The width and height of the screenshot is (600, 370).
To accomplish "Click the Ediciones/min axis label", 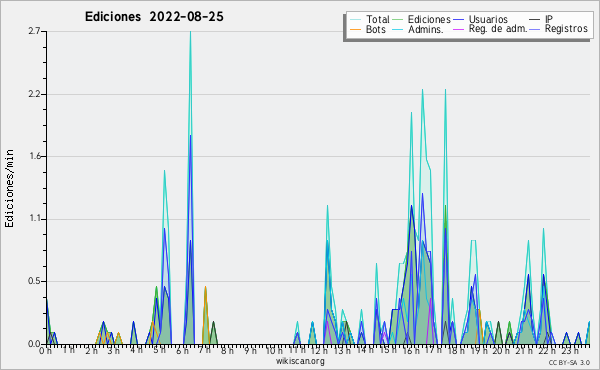I will coord(9,188).
